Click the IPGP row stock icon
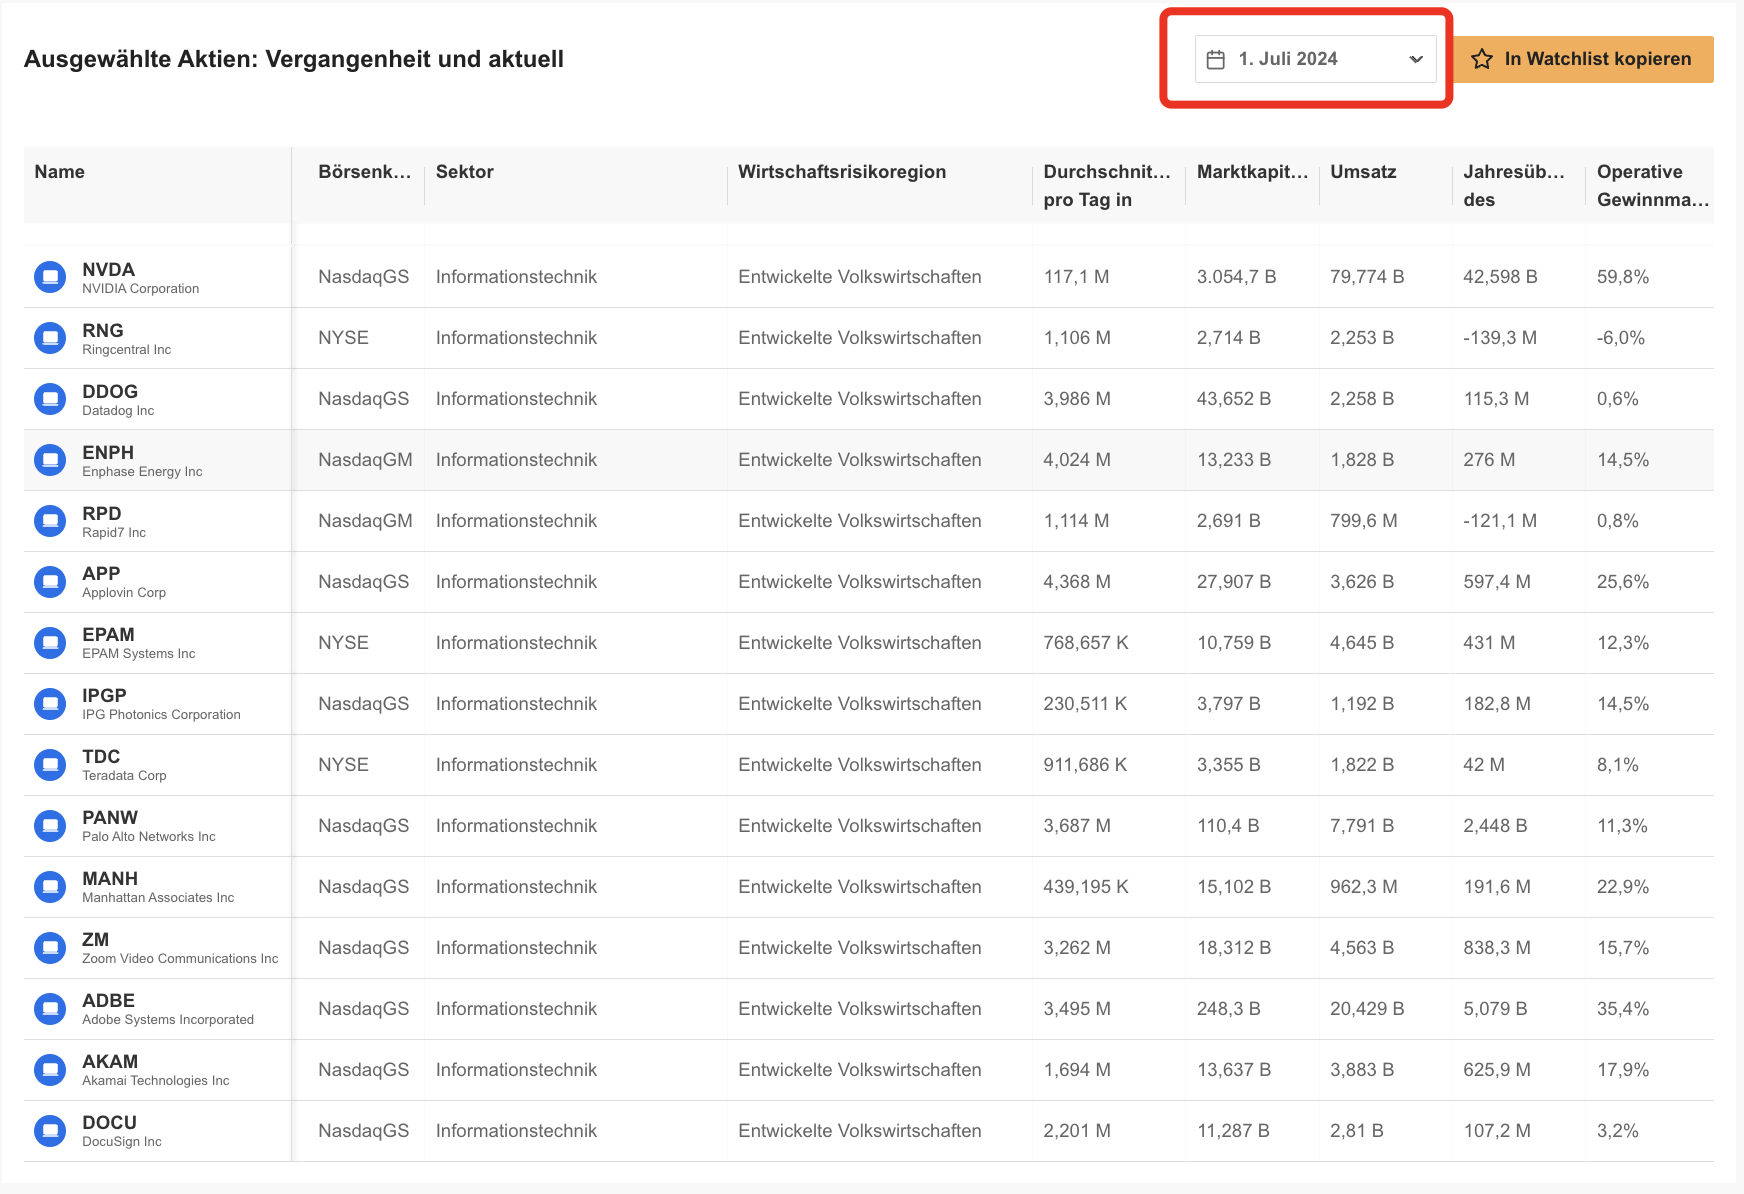 tap(50, 704)
